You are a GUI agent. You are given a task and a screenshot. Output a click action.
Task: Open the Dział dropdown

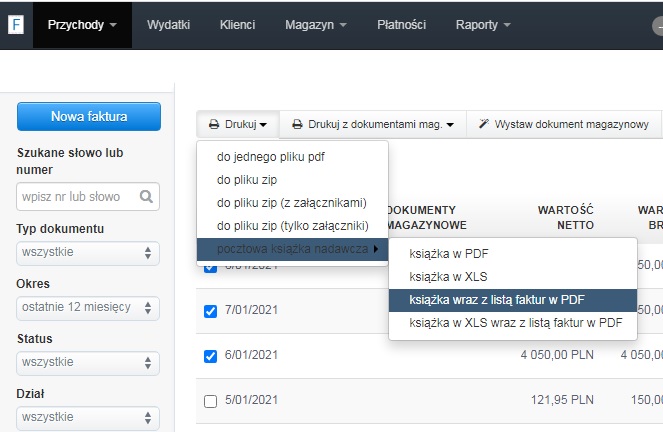(x=88, y=415)
